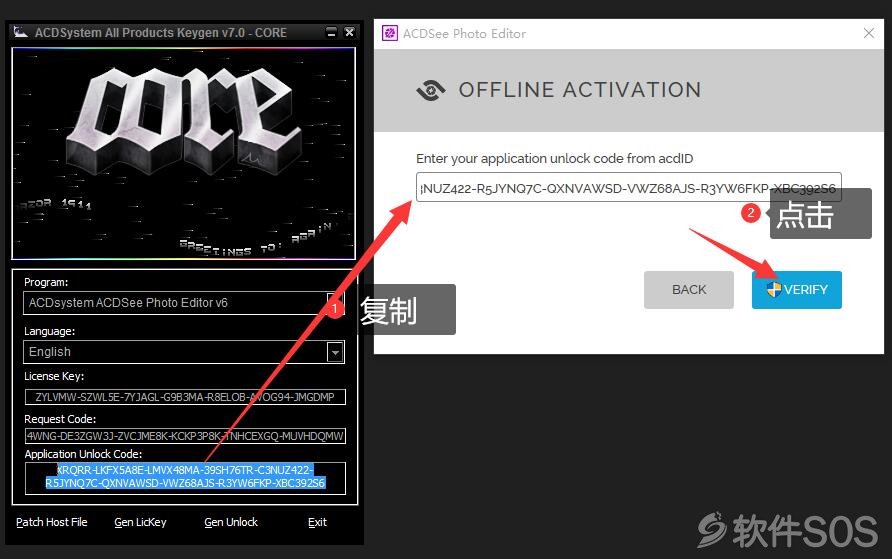Screen dimensions: 892x559
Task: Minimize the keygen window
Action: point(331,32)
